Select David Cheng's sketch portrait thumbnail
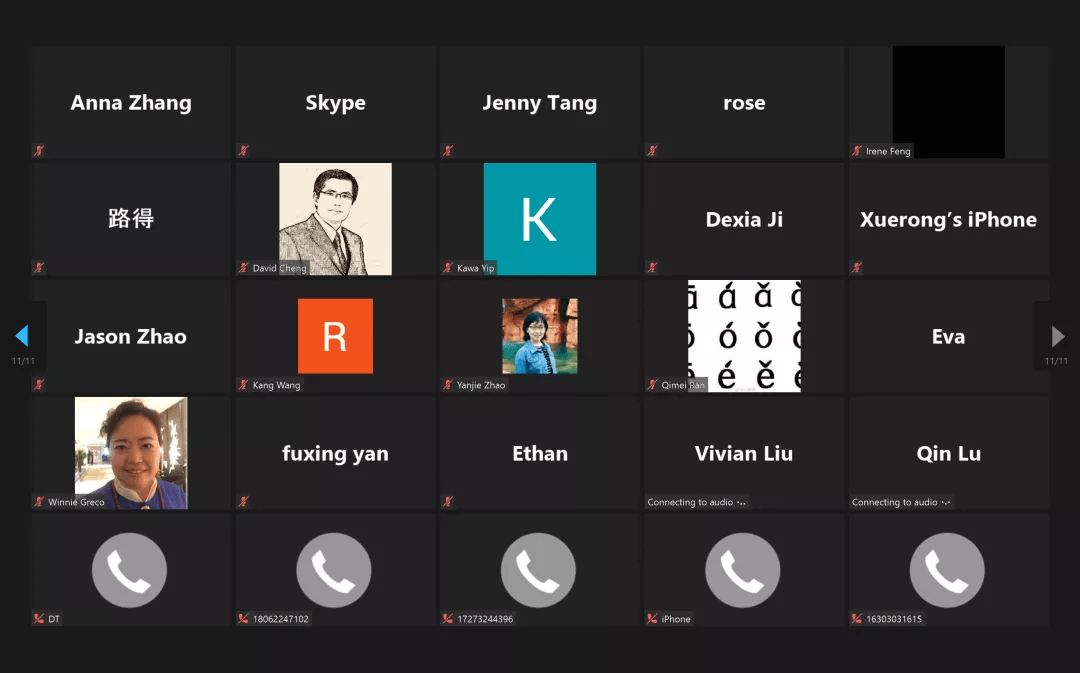Image resolution: width=1080 pixels, height=673 pixels. click(x=335, y=219)
